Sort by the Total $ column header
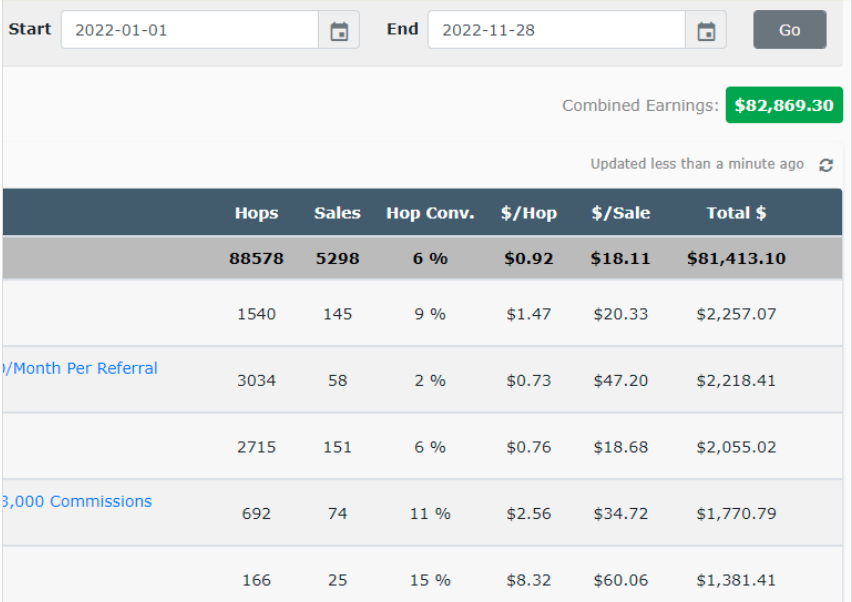 pyautogui.click(x=736, y=212)
